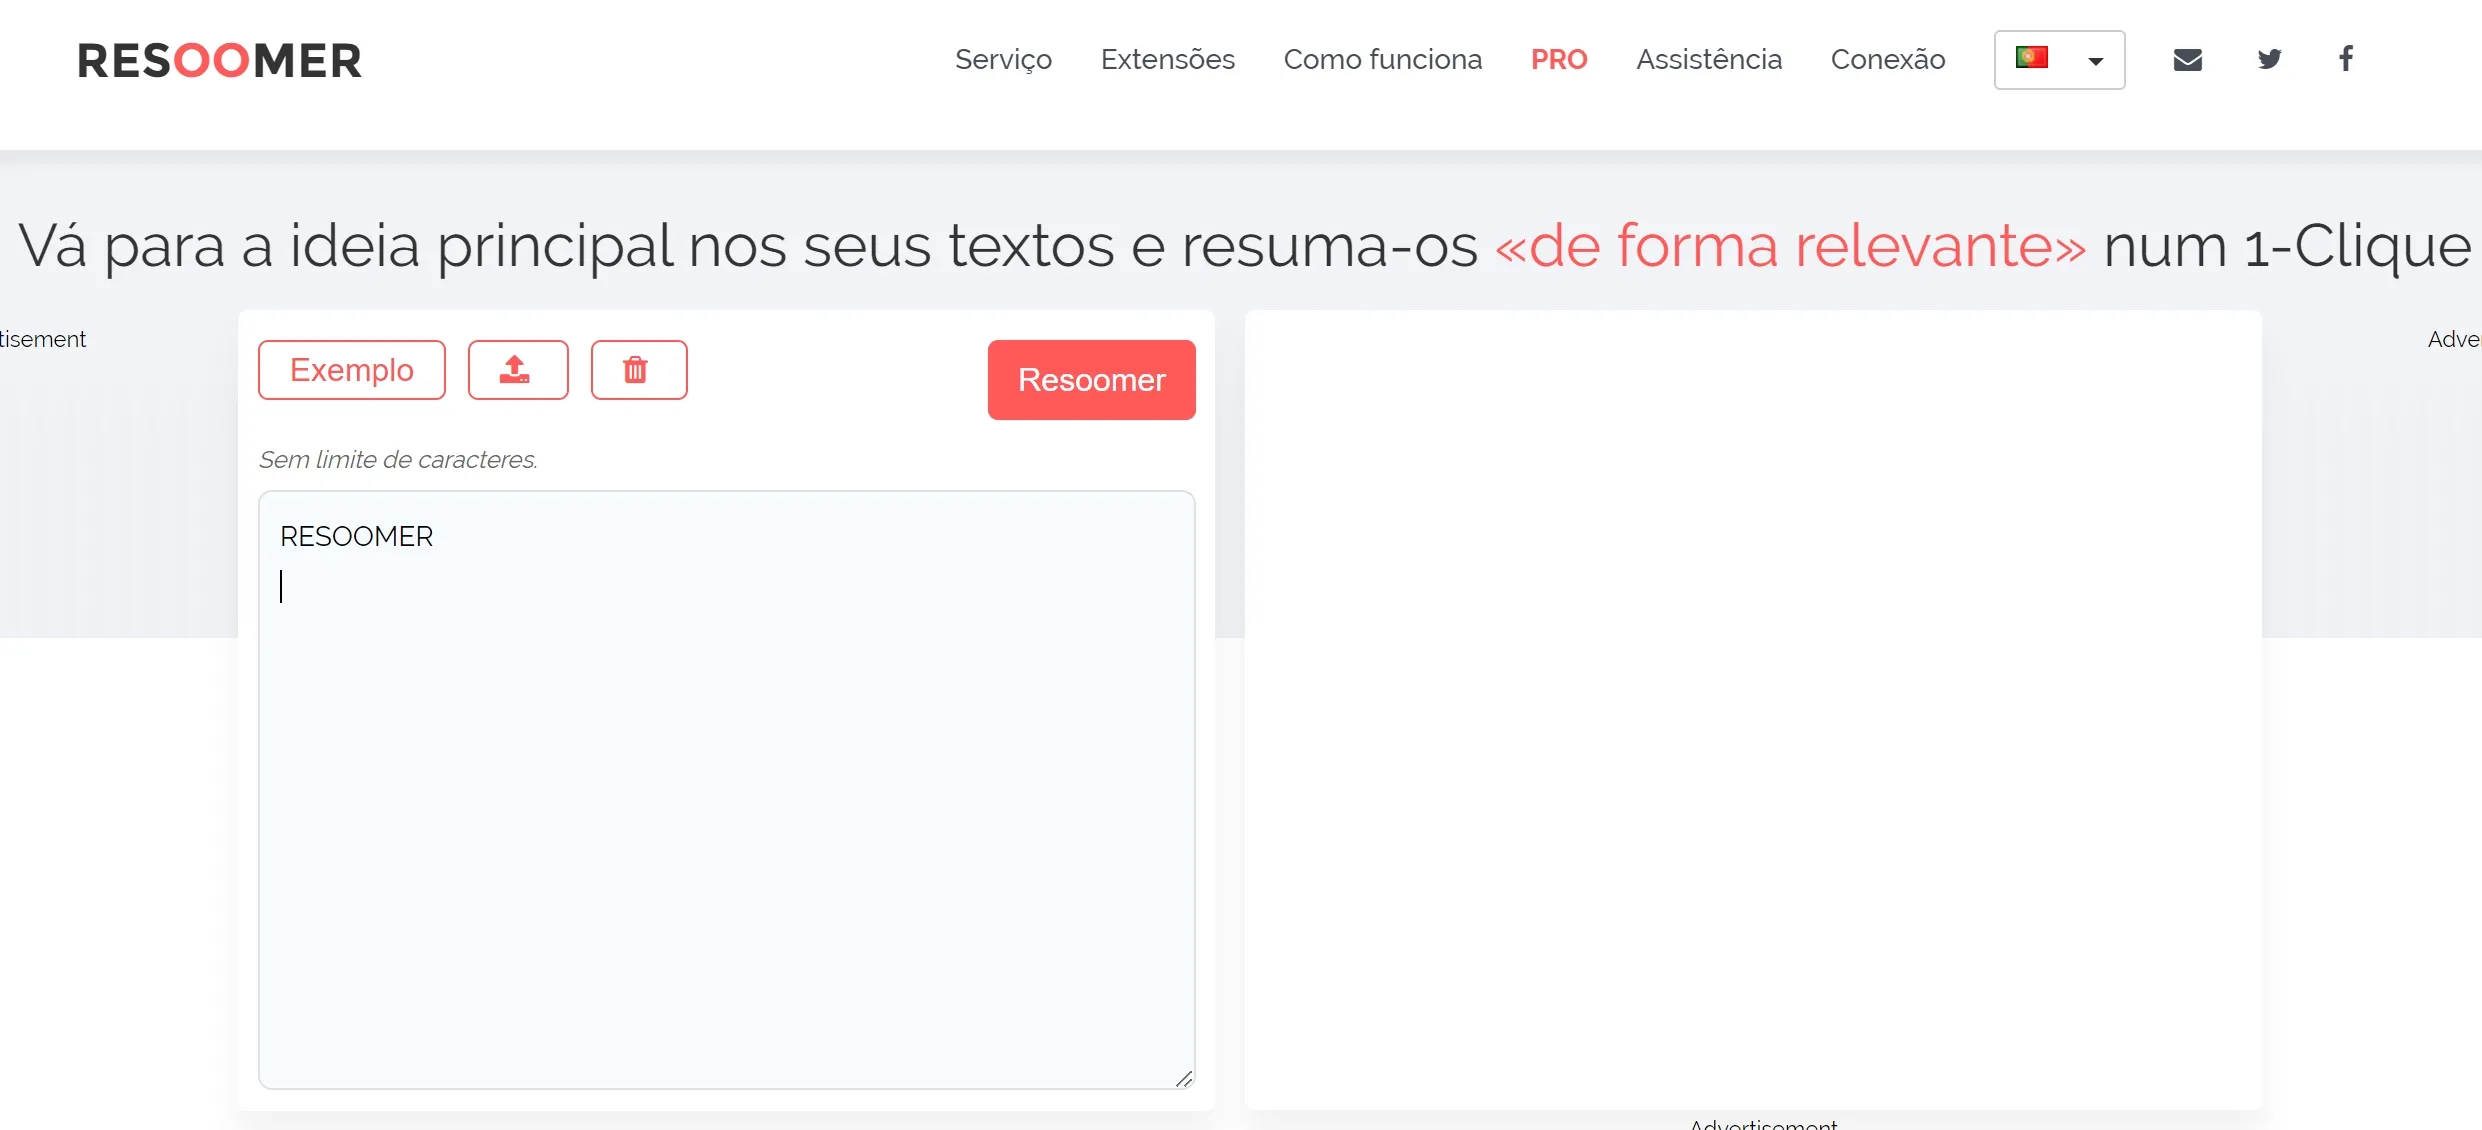The image size is (2482, 1130).
Task: Open Resoomer's Twitter page
Action: (x=2269, y=58)
